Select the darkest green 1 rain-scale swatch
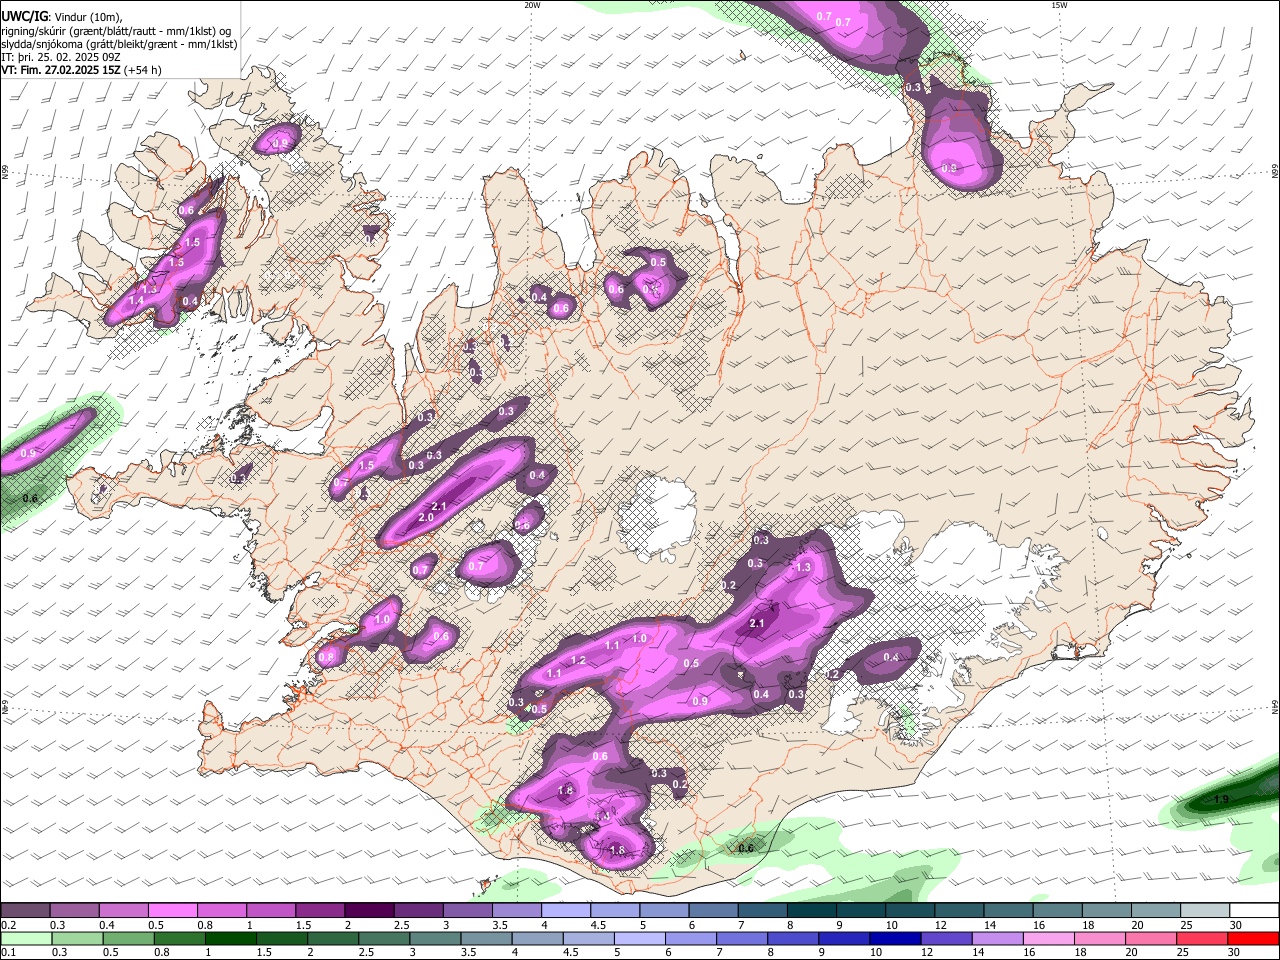This screenshot has width=1280, height=960. coord(231,938)
